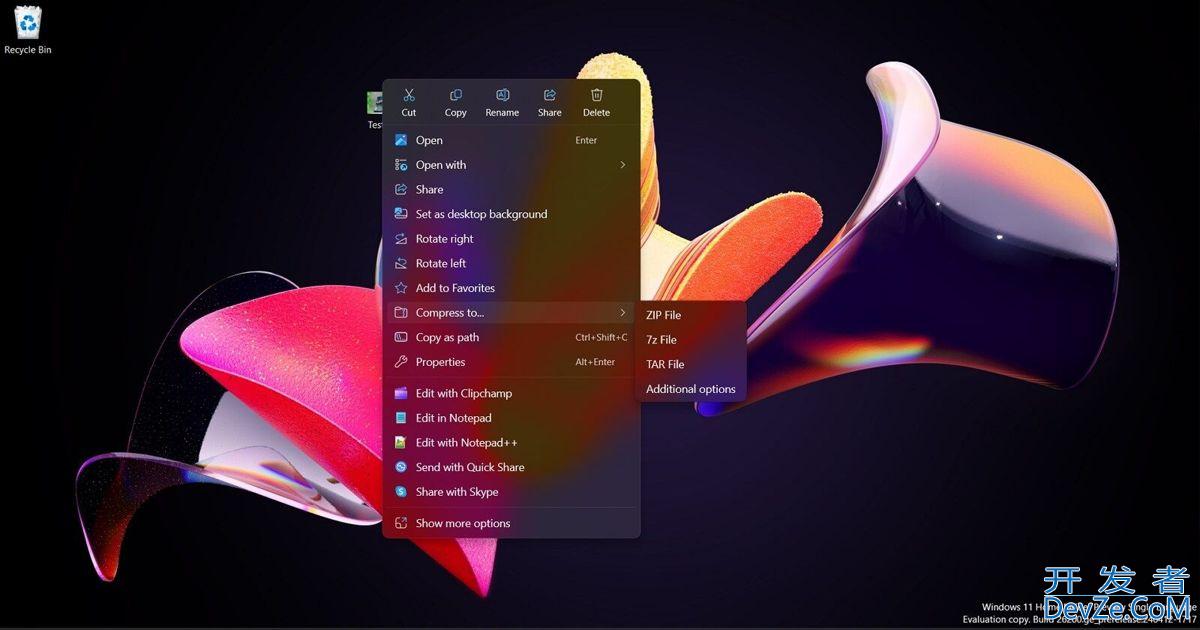
Task: Click the Copy icon in context menu
Action: click(456, 95)
